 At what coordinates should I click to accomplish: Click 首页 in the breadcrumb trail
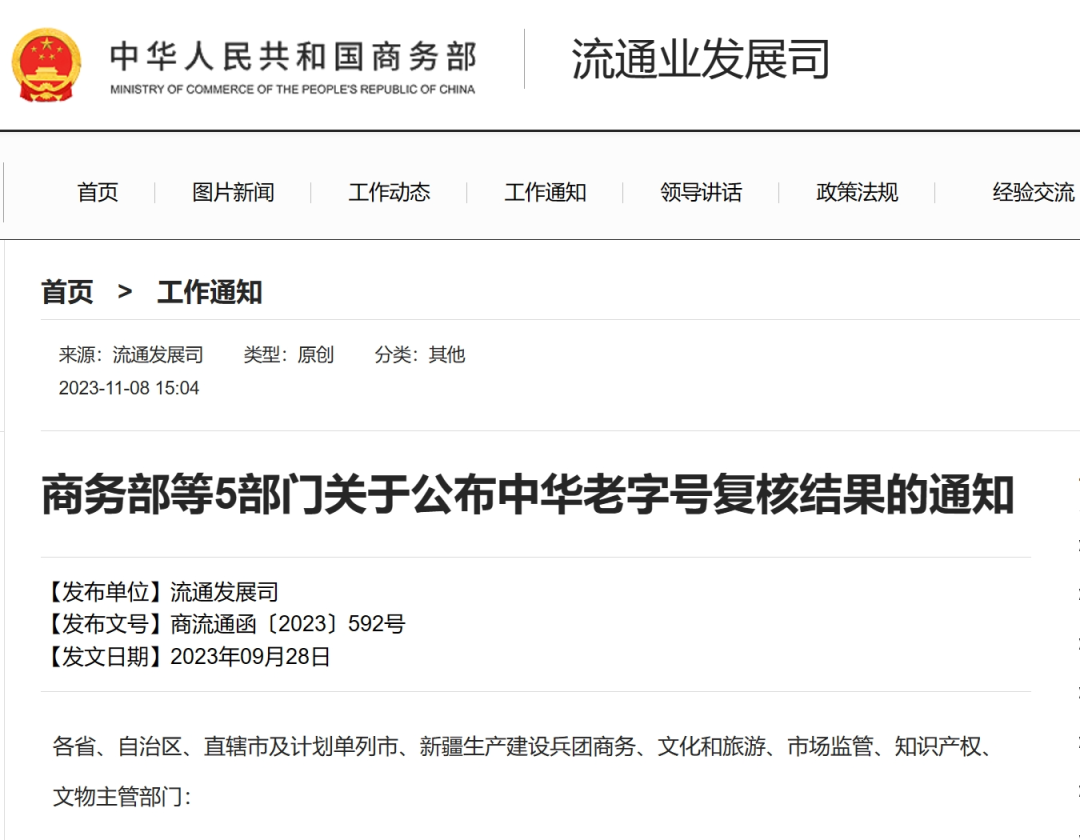tap(67, 292)
